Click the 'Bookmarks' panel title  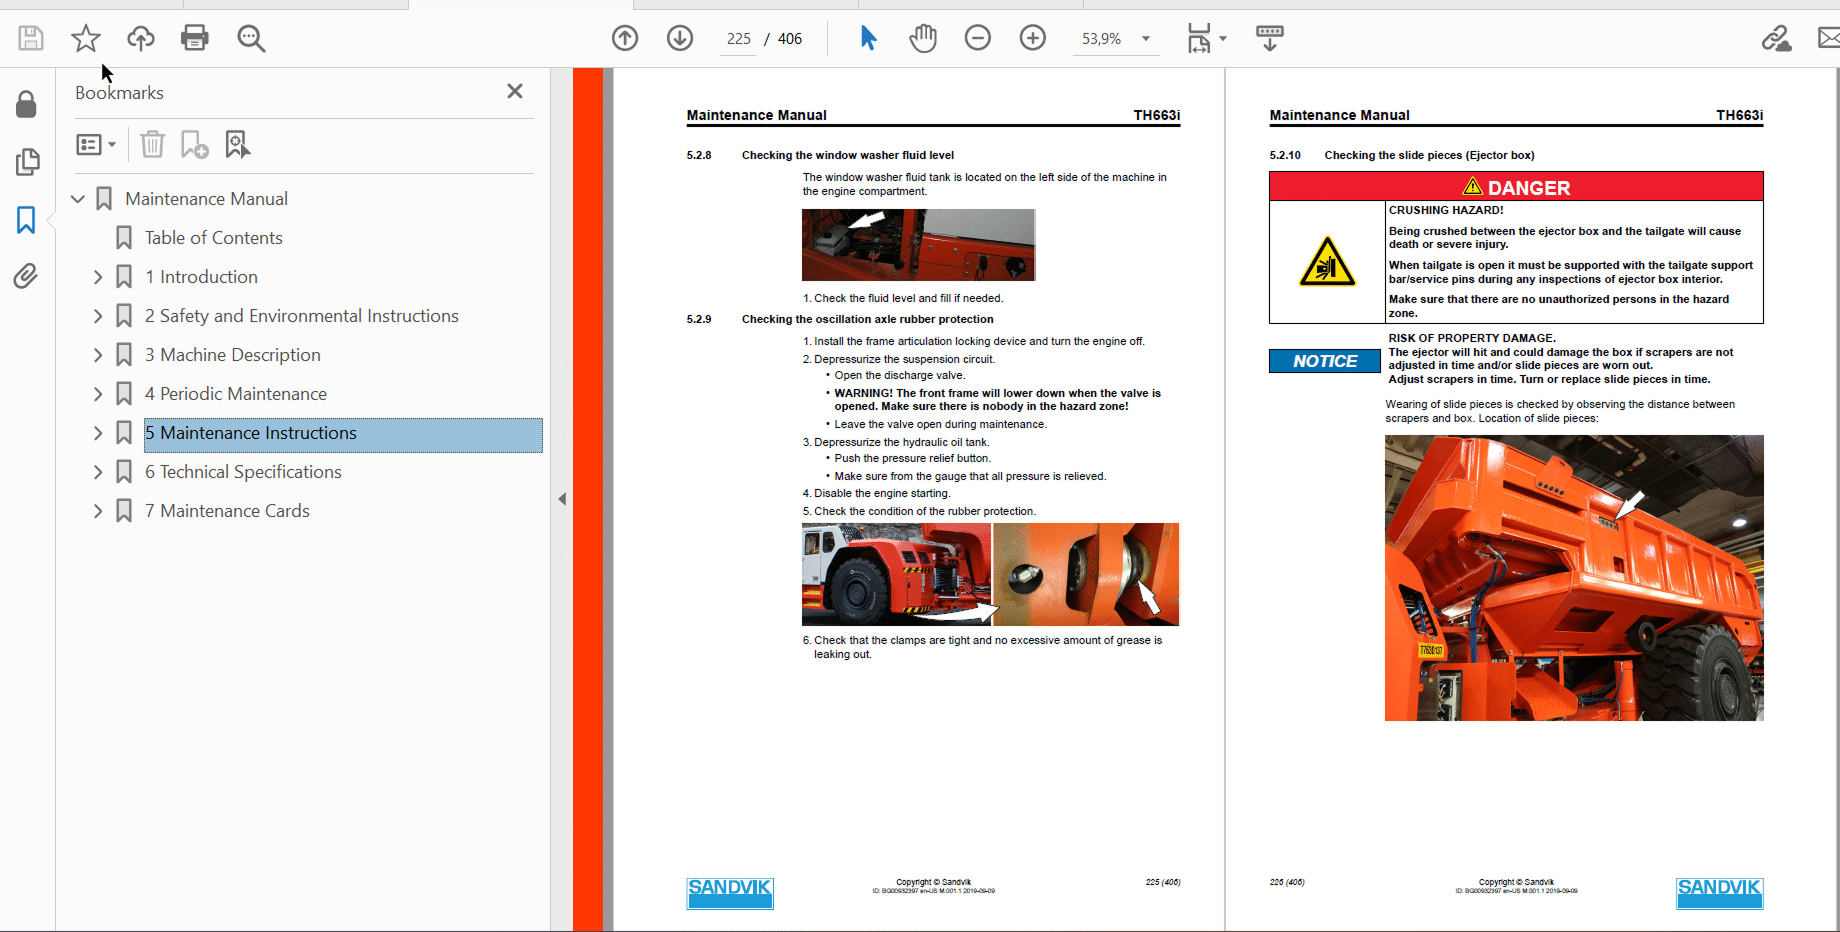click(x=119, y=93)
